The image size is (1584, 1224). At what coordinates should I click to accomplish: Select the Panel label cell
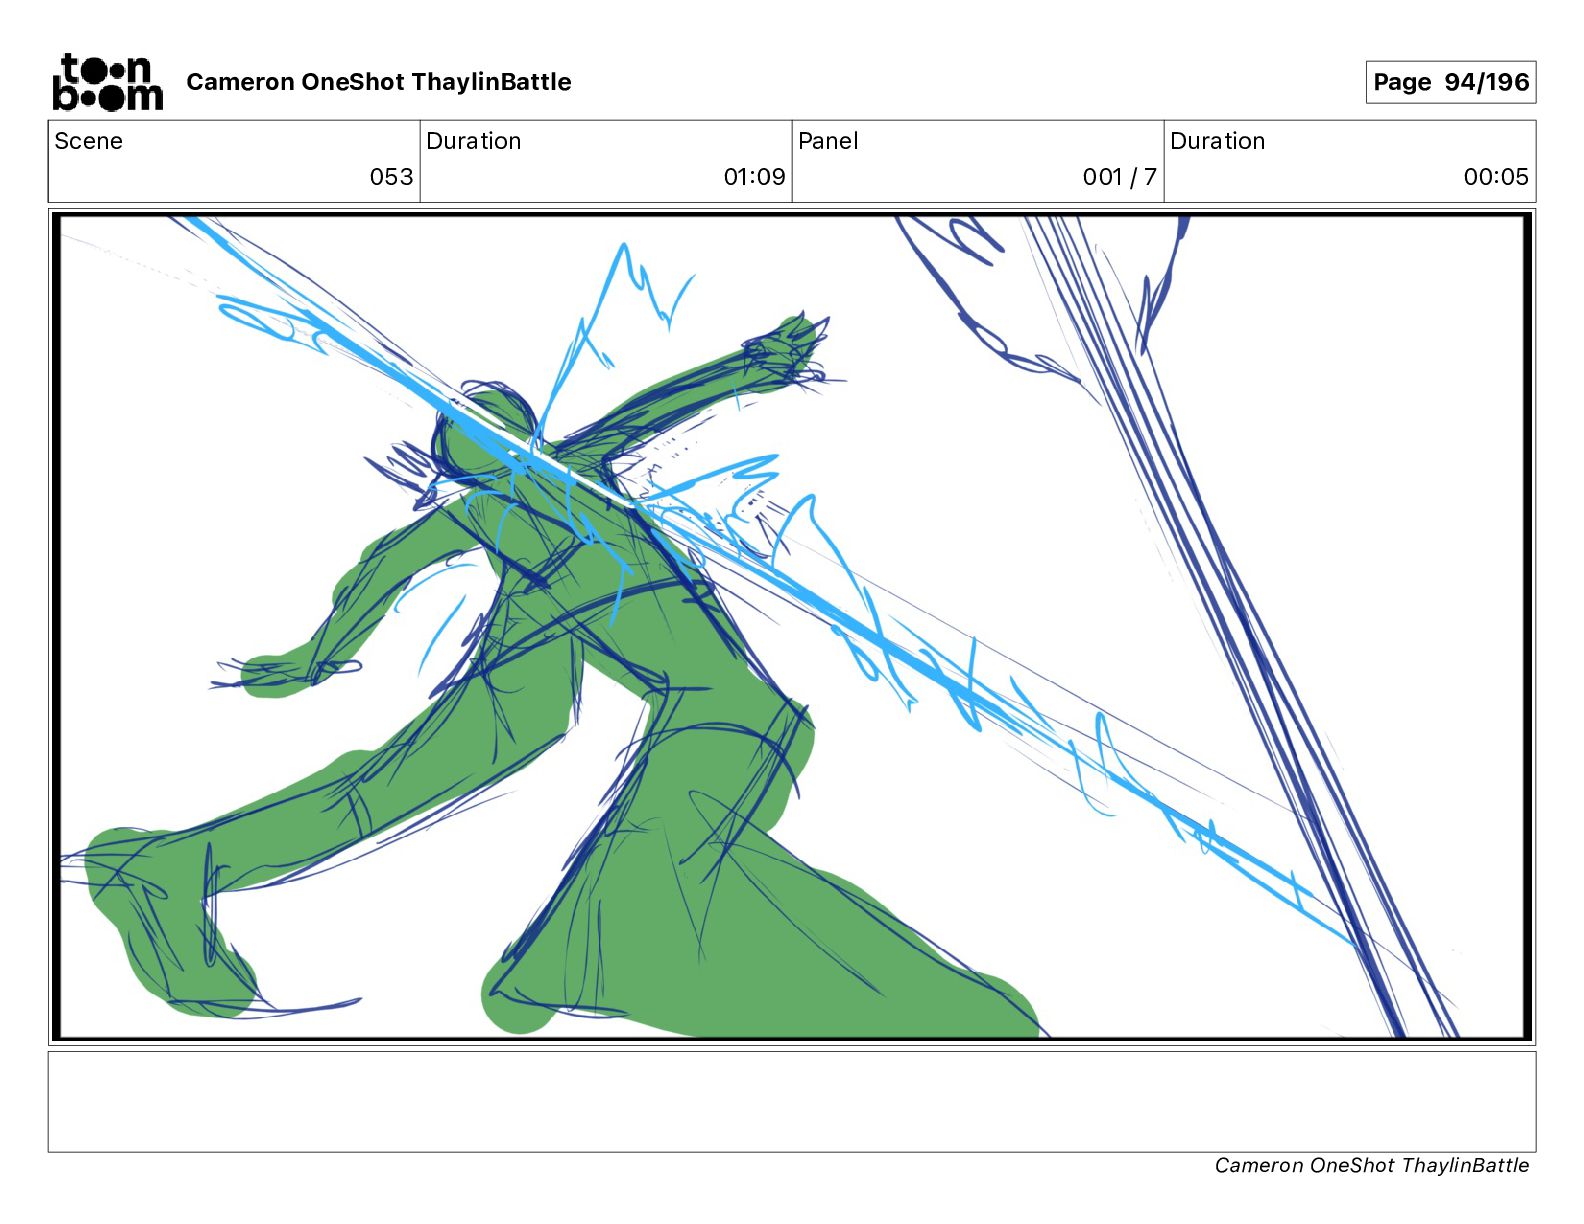pyautogui.click(x=978, y=161)
